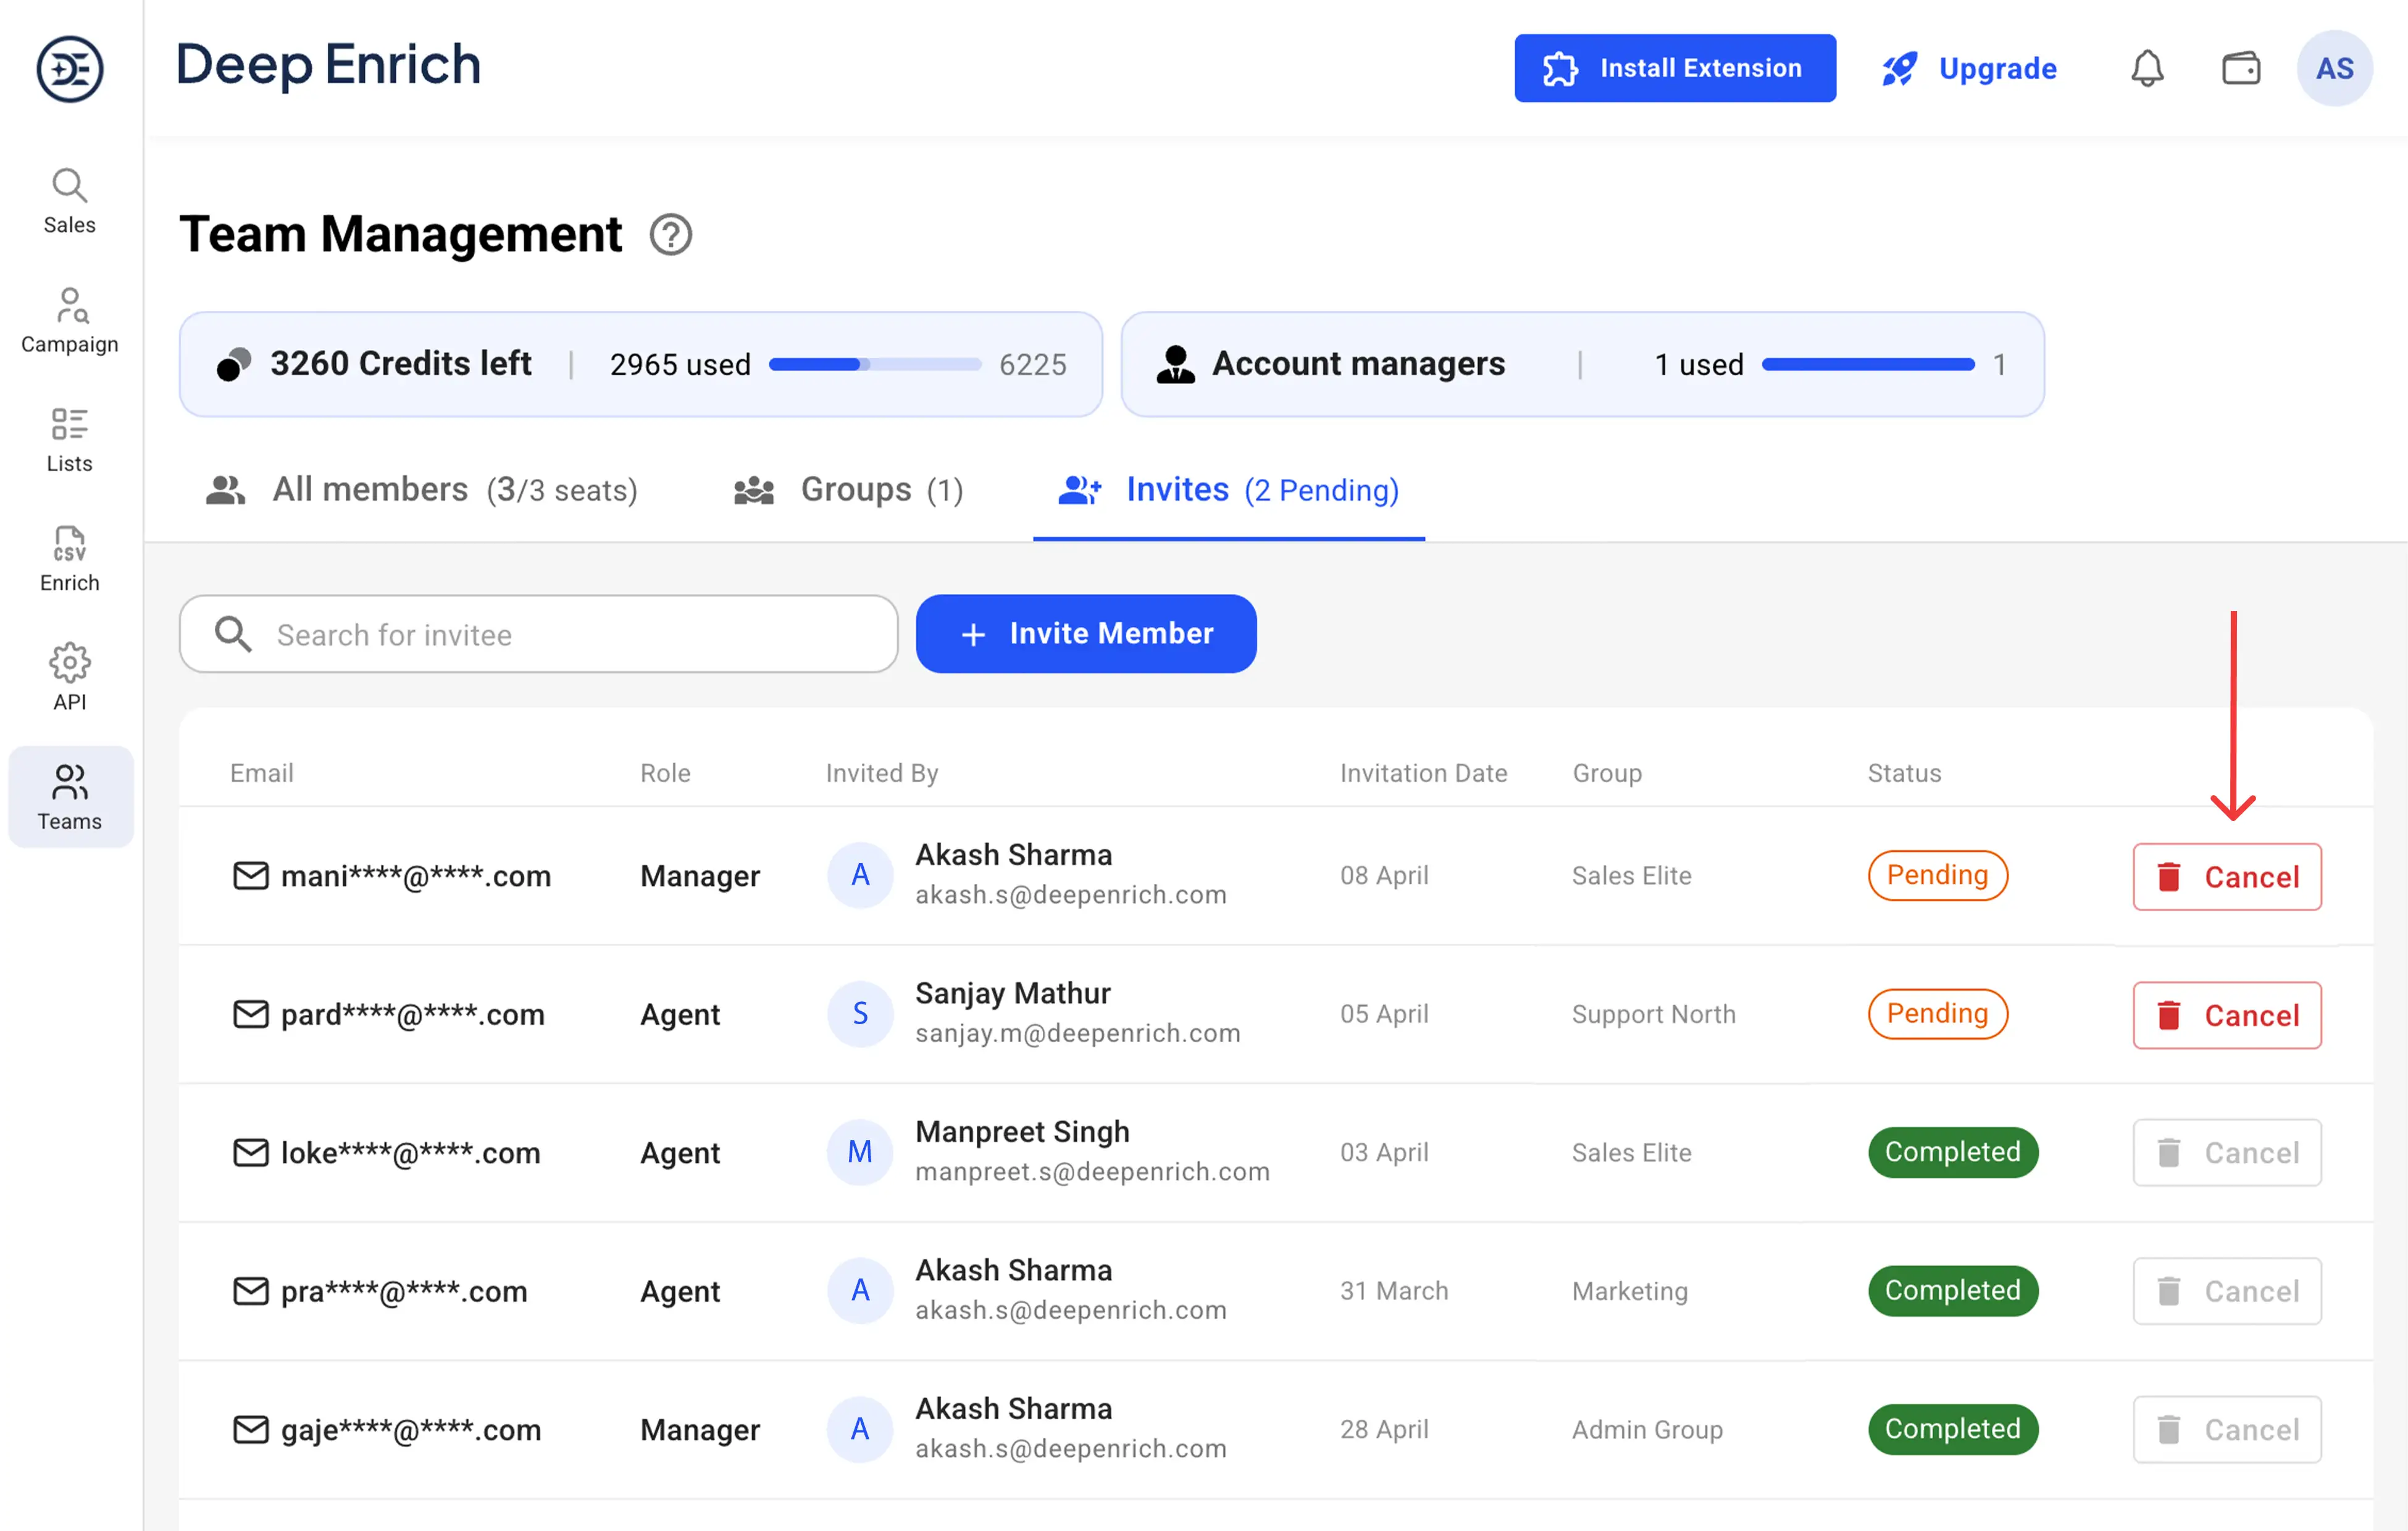Click the Pending badge in Support North row

coord(1938,1014)
